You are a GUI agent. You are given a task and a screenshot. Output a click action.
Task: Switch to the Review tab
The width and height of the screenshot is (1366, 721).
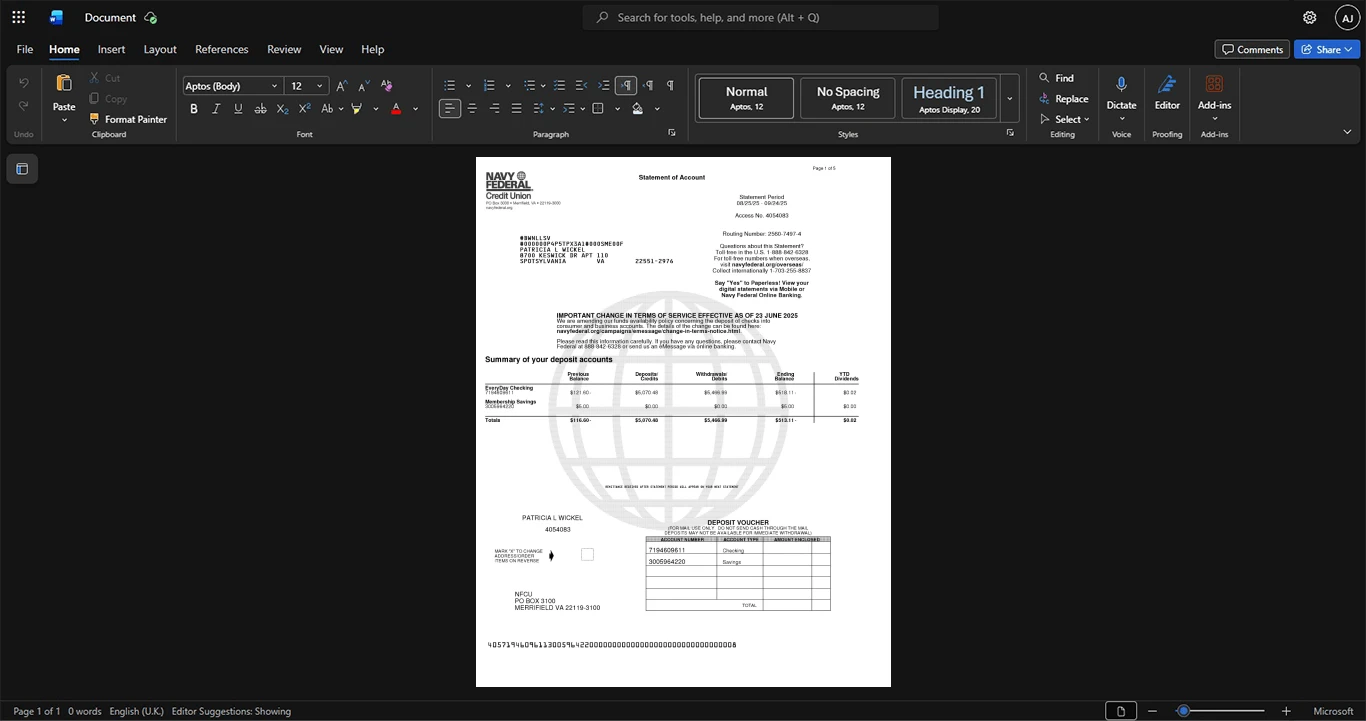[284, 49]
